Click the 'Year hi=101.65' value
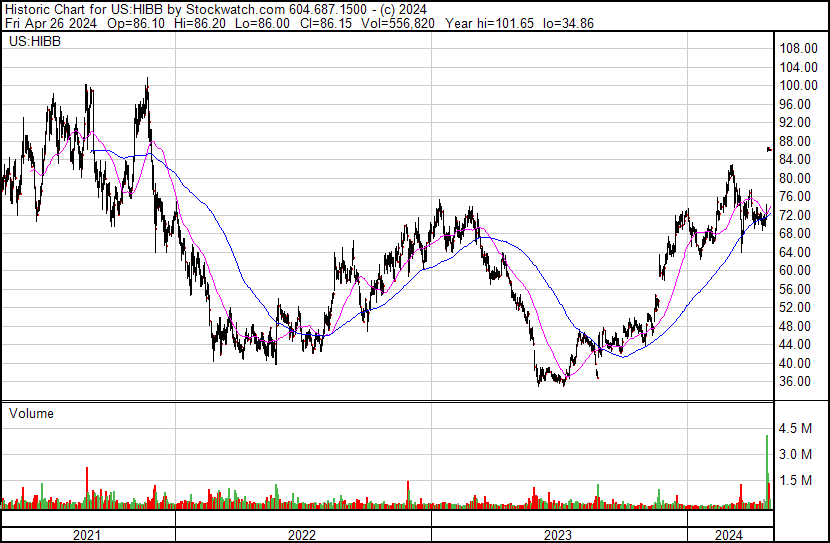Screen dimensions: 830x543 489,23
